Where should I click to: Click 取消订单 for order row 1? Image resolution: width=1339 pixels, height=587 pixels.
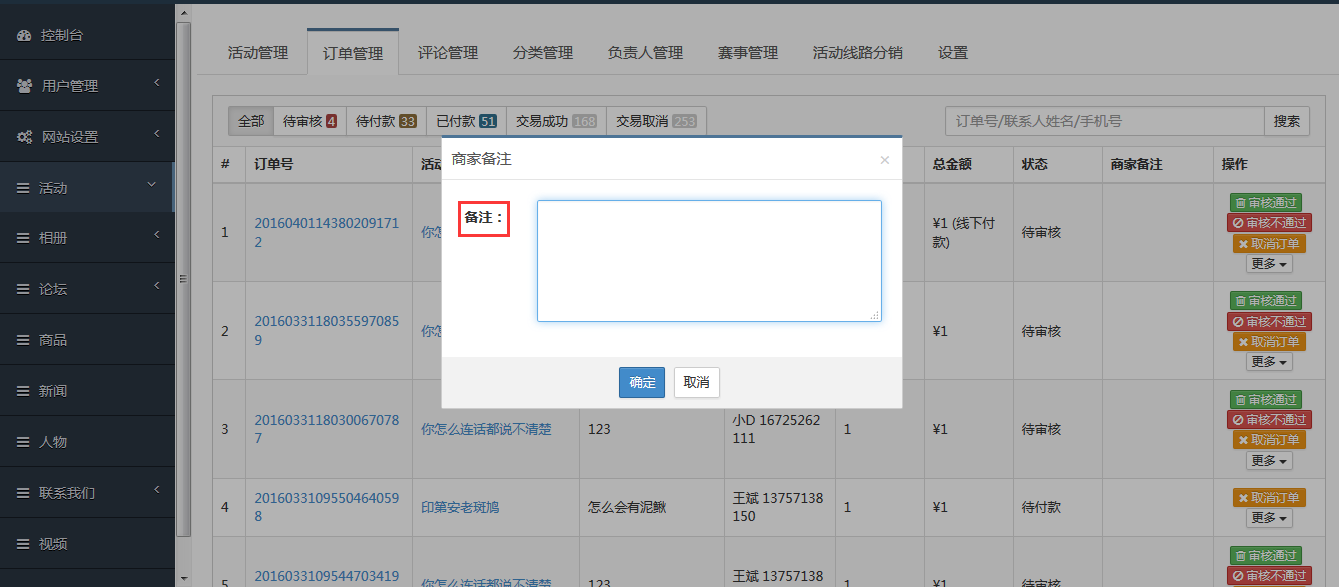click(x=1269, y=244)
